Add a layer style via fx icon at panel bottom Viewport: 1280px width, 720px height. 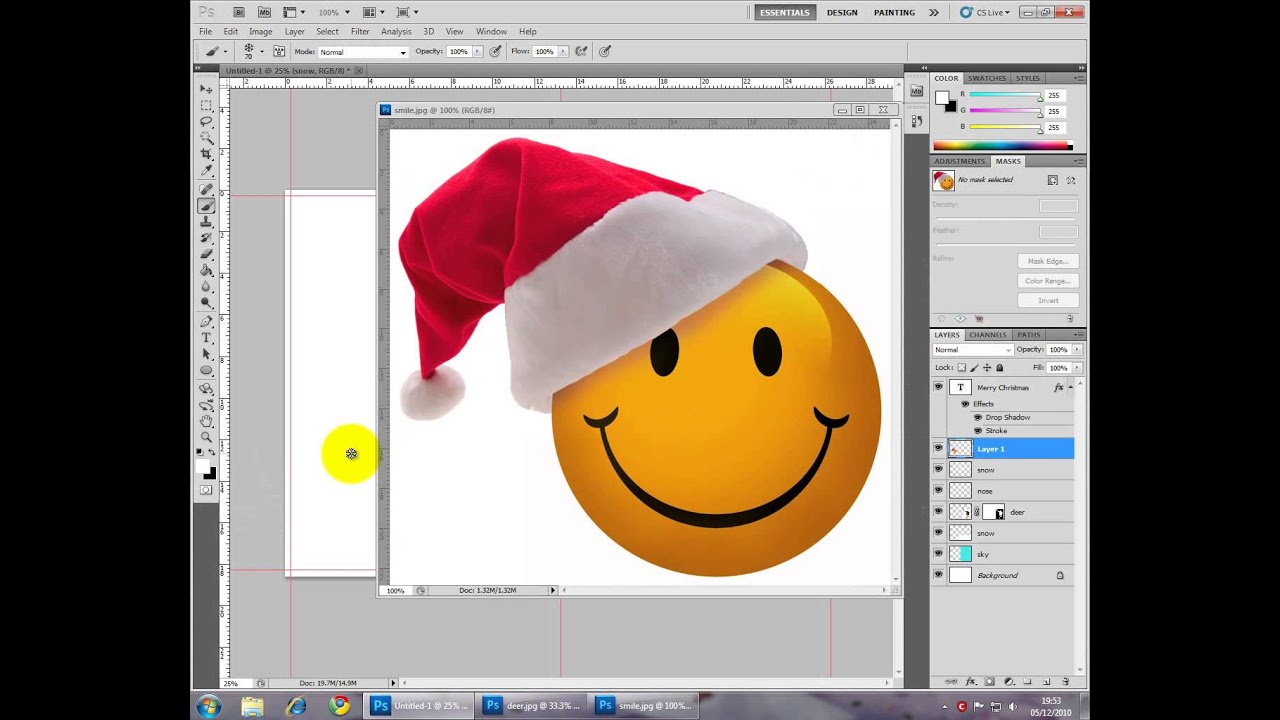(971, 681)
